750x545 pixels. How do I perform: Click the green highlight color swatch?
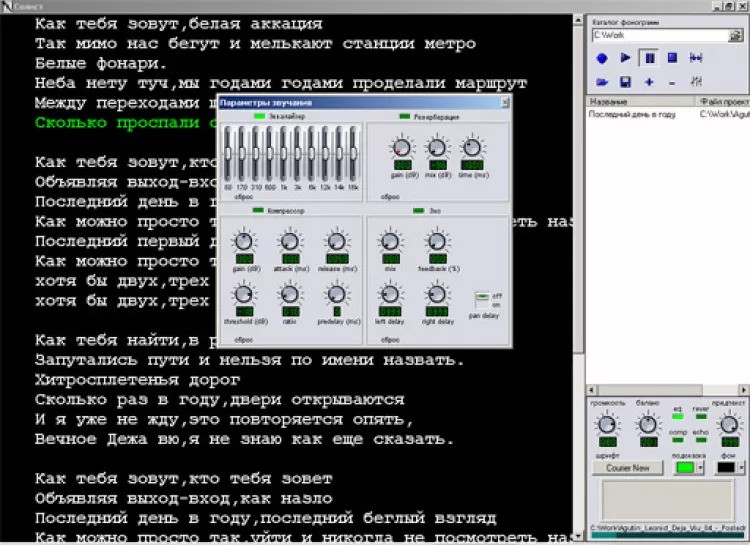(x=684, y=467)
